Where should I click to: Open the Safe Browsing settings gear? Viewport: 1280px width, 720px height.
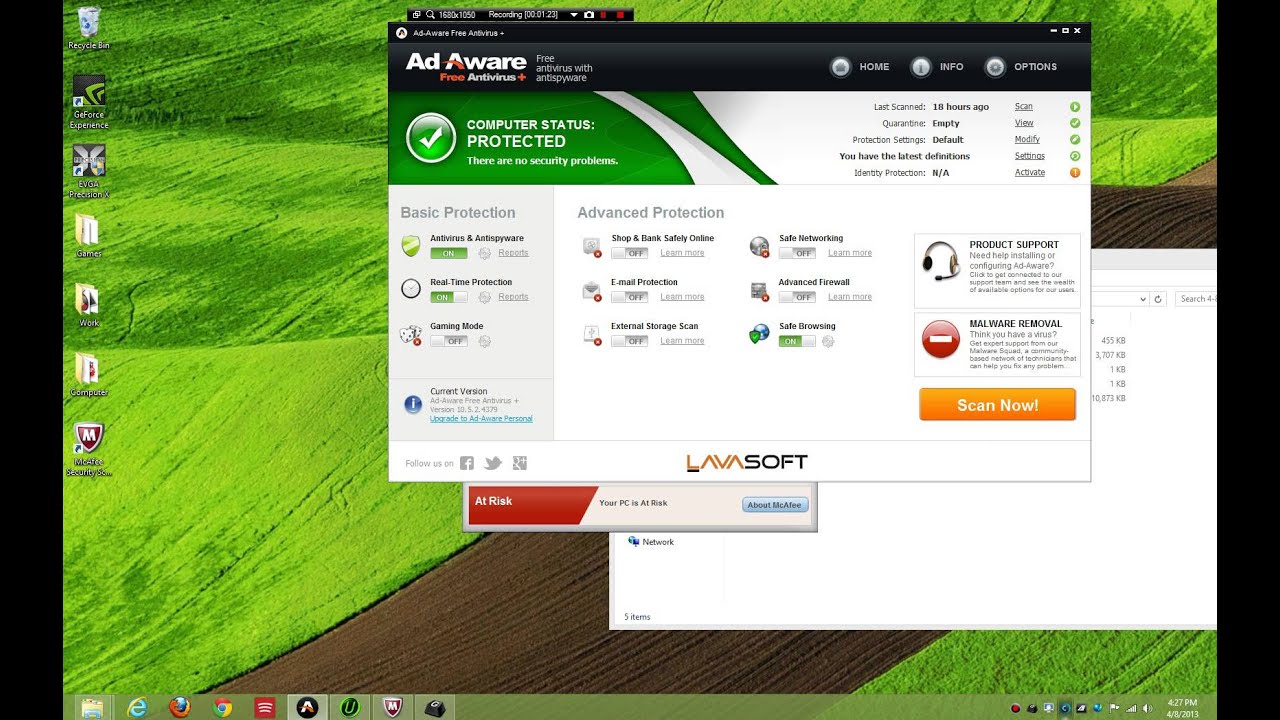827,341
